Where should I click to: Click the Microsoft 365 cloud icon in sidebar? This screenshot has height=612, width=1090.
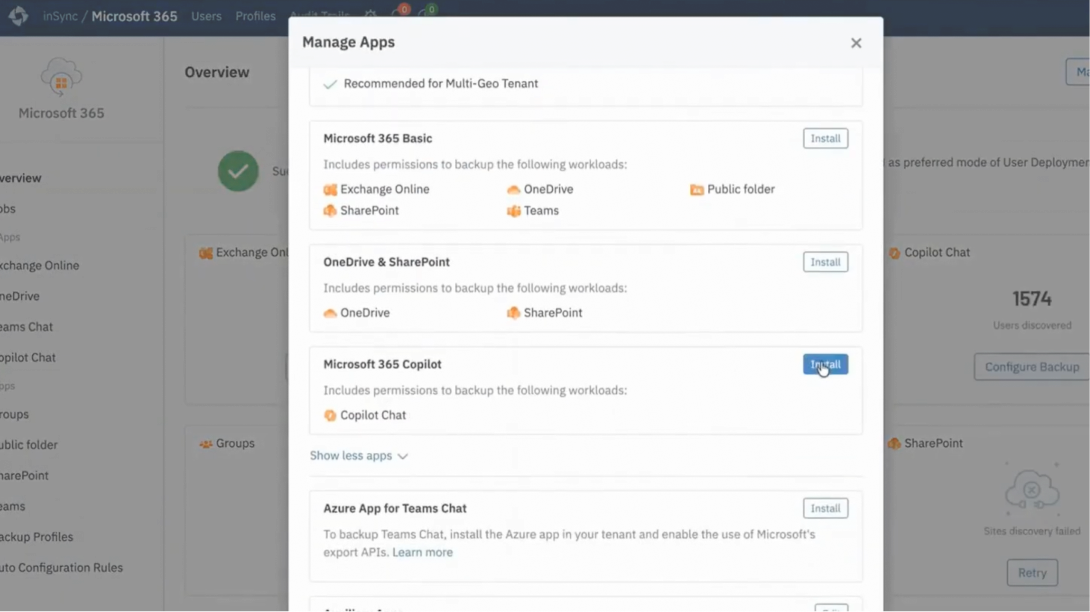[x=61, y=77]
